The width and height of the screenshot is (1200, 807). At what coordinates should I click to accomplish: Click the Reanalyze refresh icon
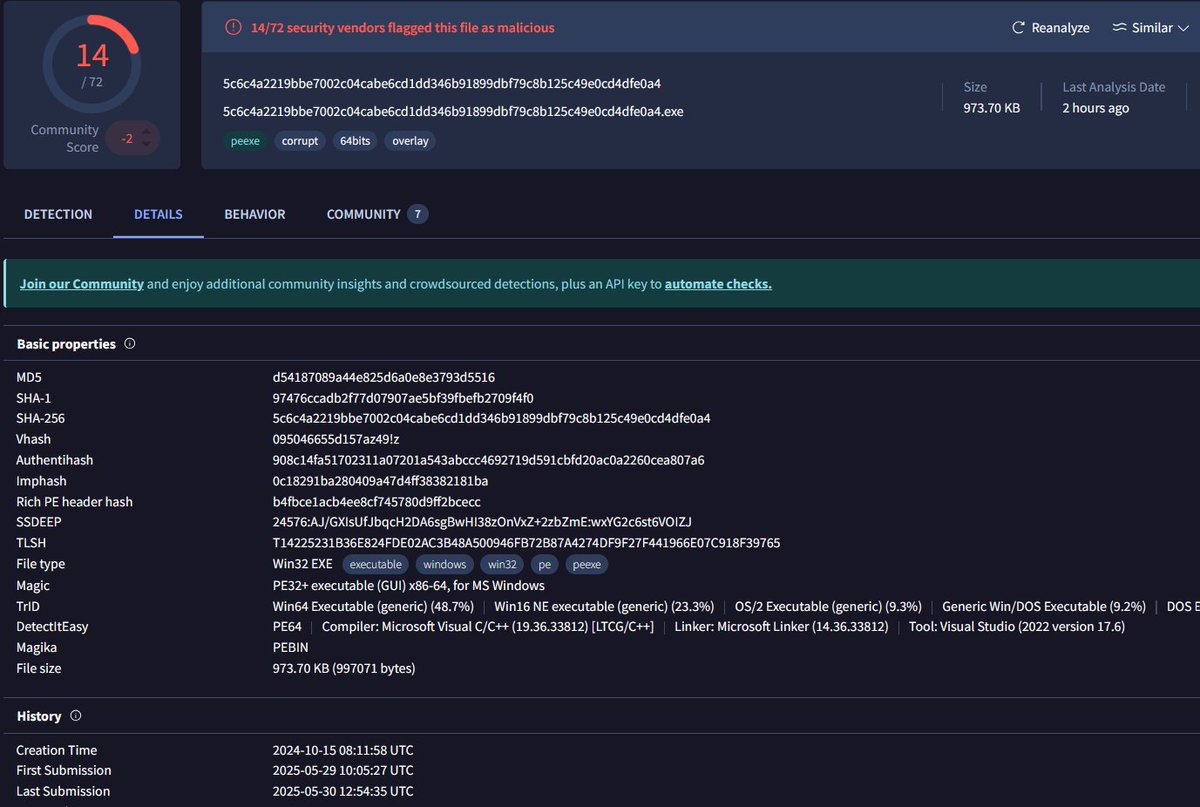[x=1019, y=28]
